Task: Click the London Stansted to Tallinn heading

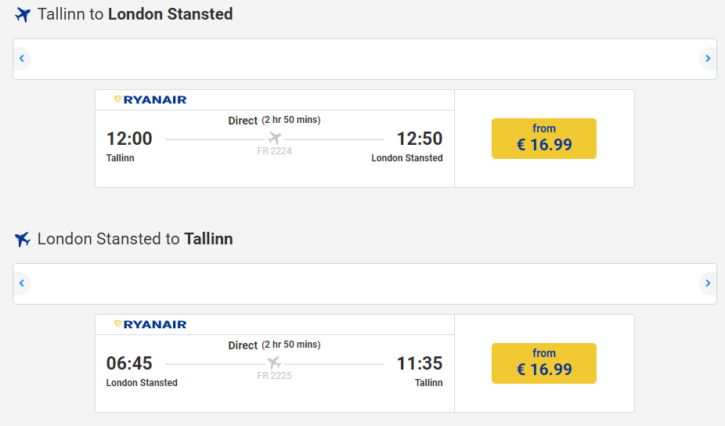Action: (x=135, y=239)
